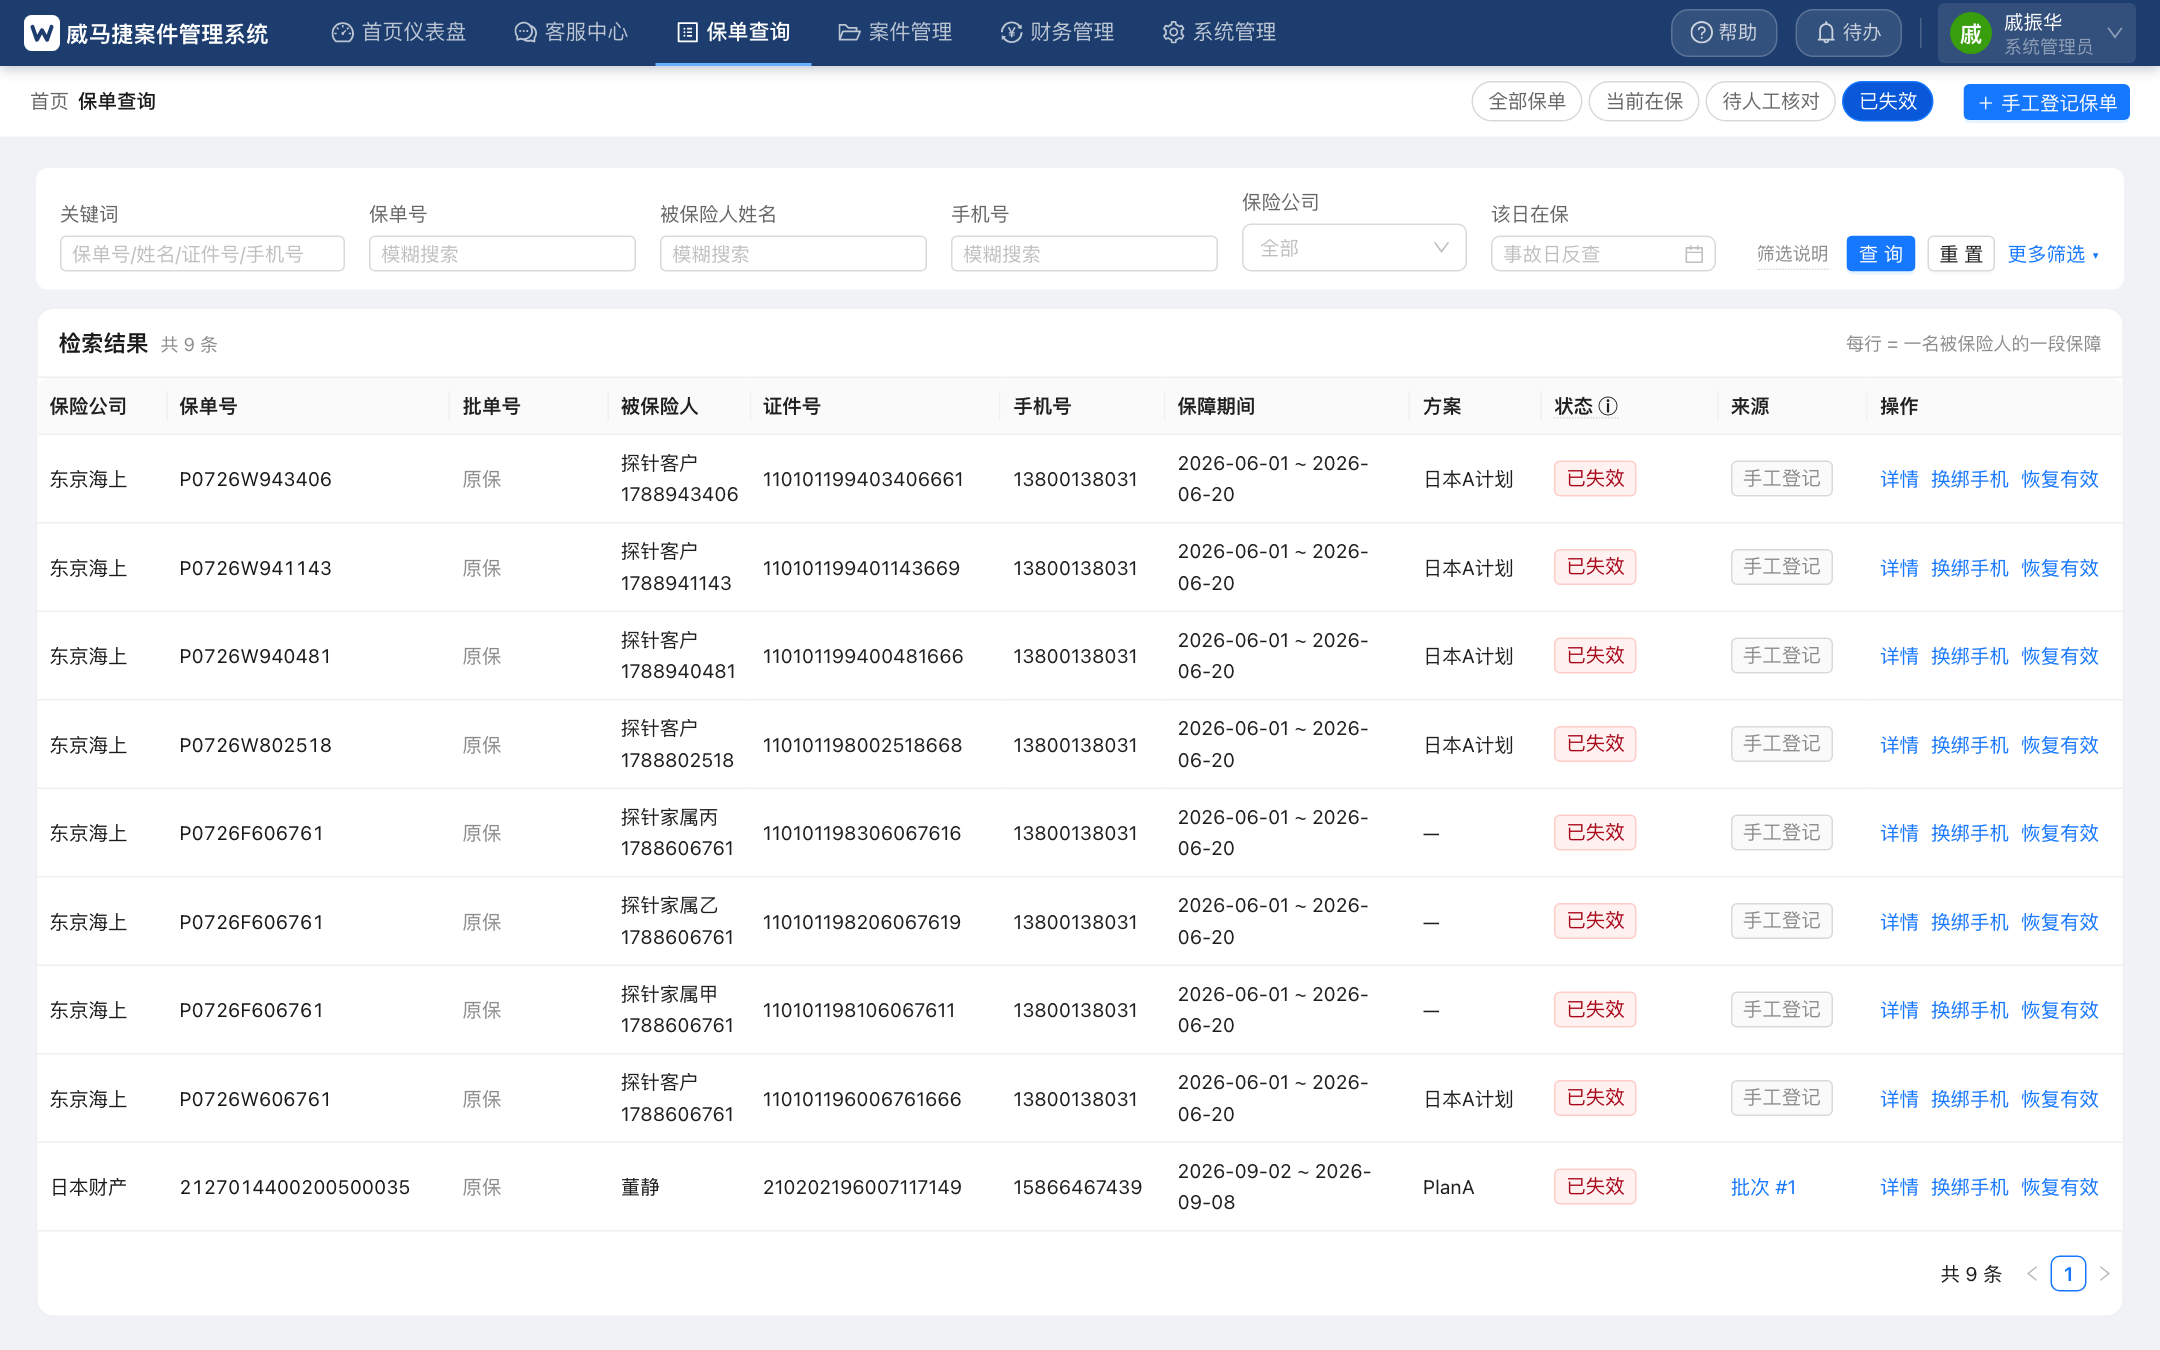2160x1350 pixels.
Task: Click the info icon beside 状态 header
Action: 1608,406
